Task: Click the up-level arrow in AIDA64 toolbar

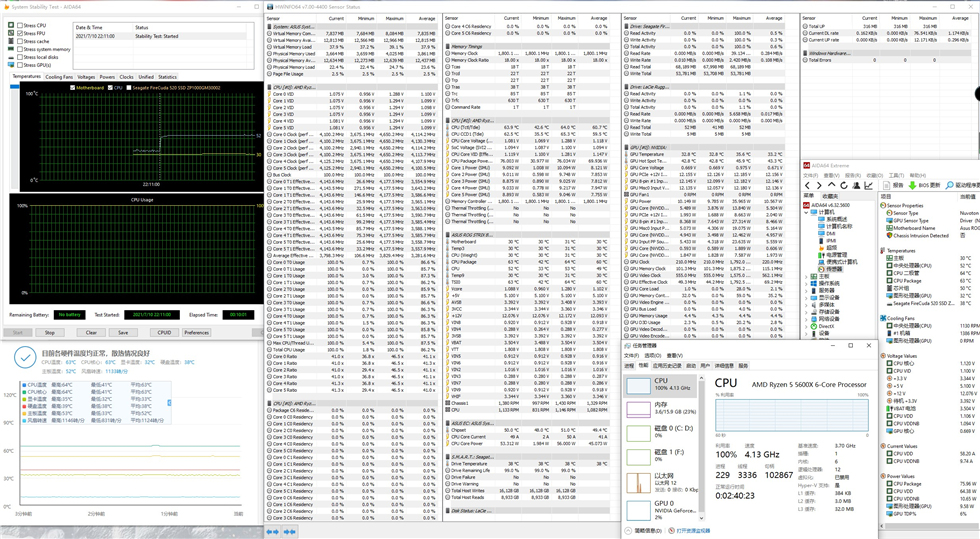Action: pos(831,186)
